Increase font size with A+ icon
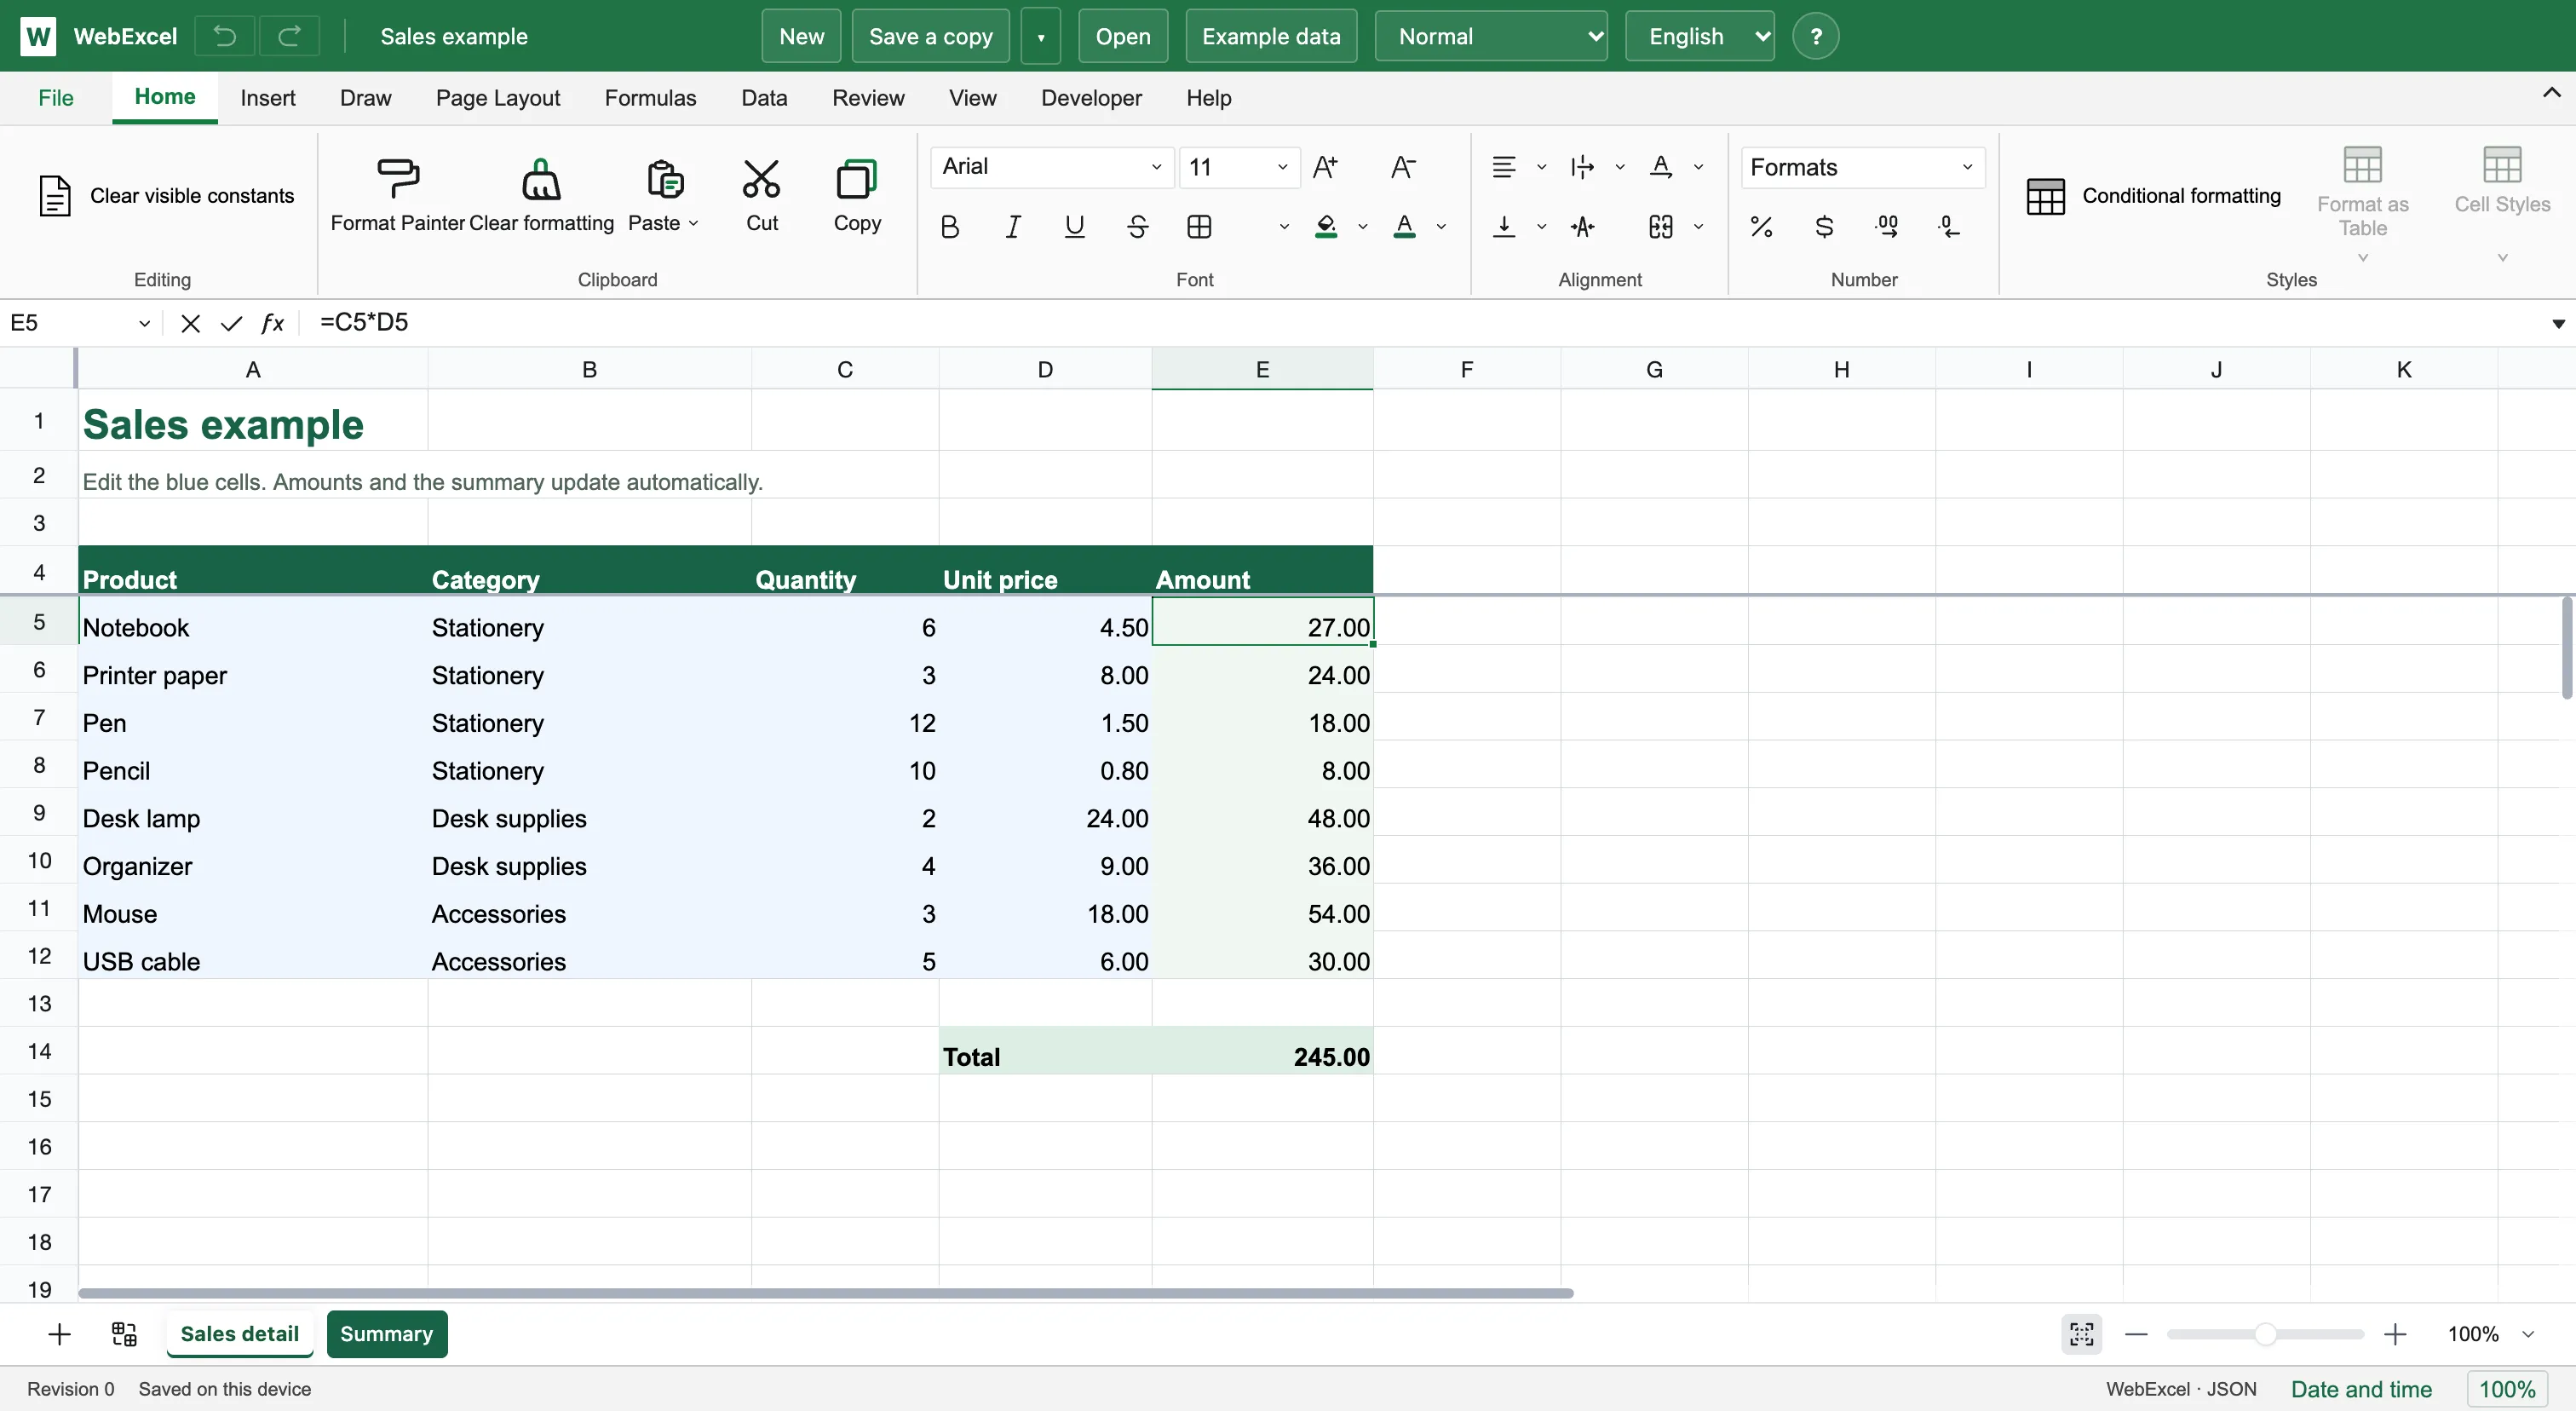Image resolution: width=2576 pixels, height=1411 pixels. pos(1325,167)
